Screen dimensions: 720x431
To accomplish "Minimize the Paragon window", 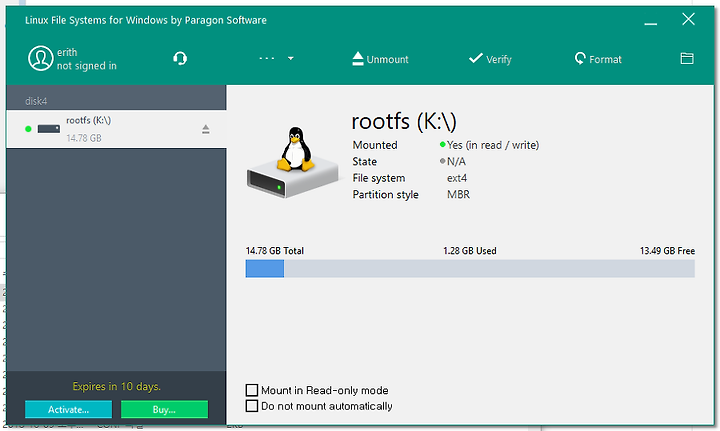I will (650, 21).
